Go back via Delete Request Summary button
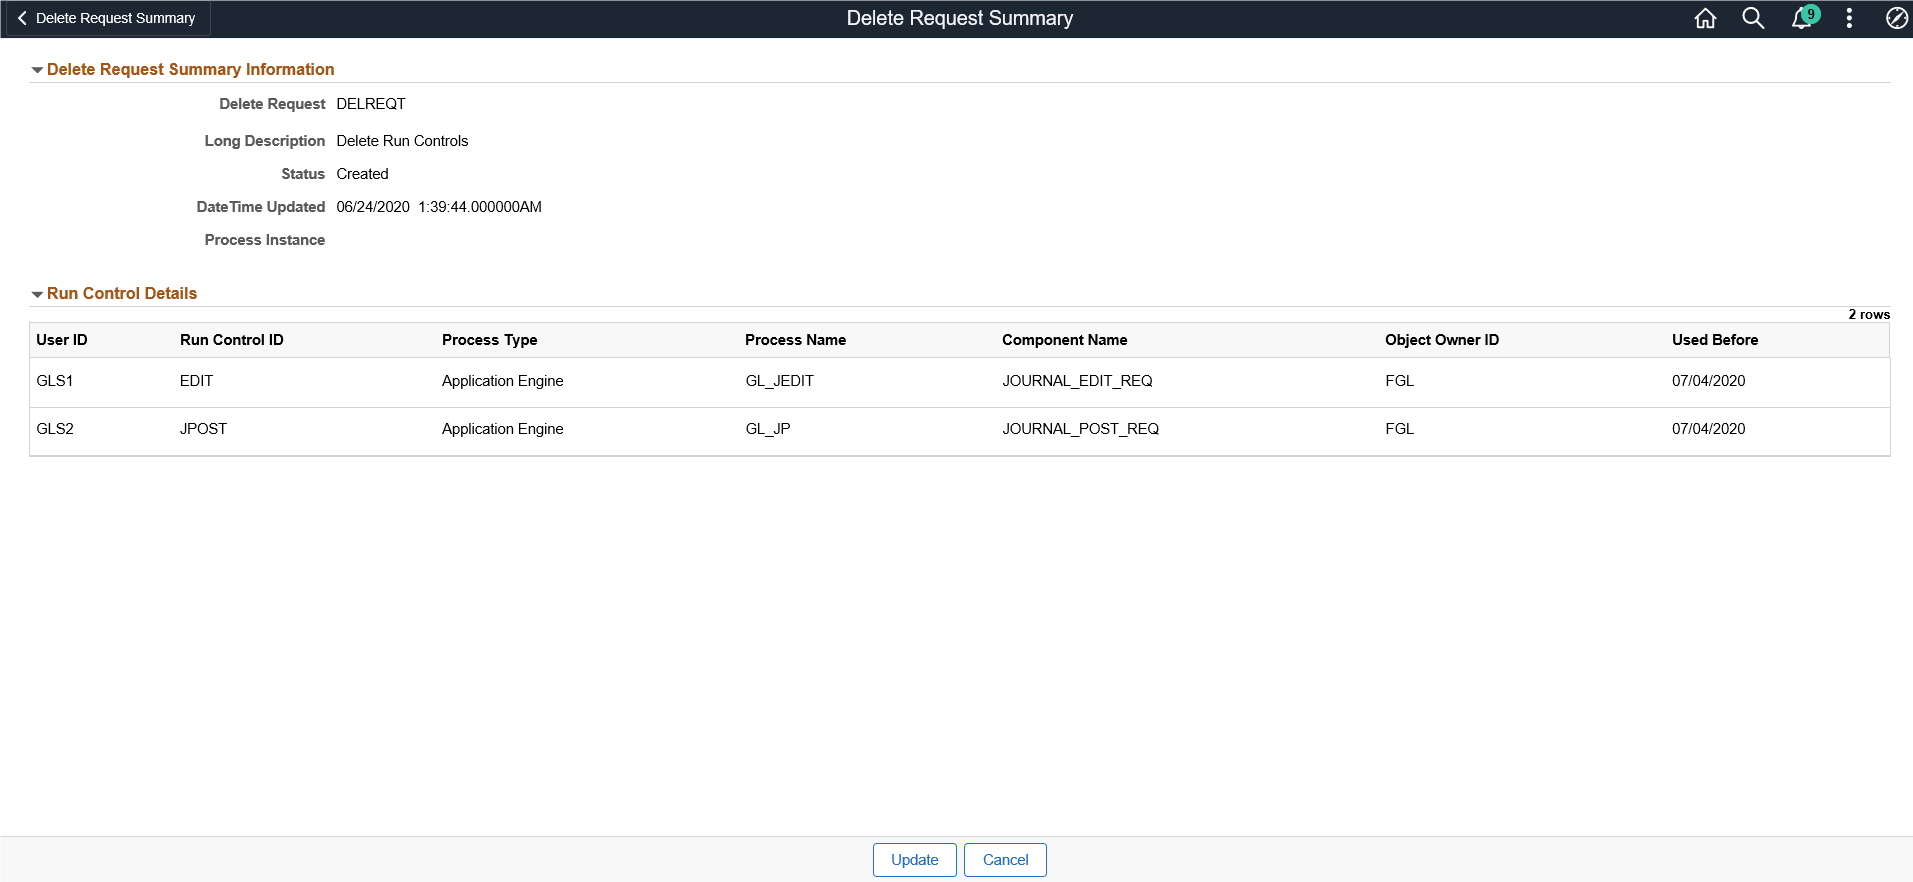 [x=106, y=18]
